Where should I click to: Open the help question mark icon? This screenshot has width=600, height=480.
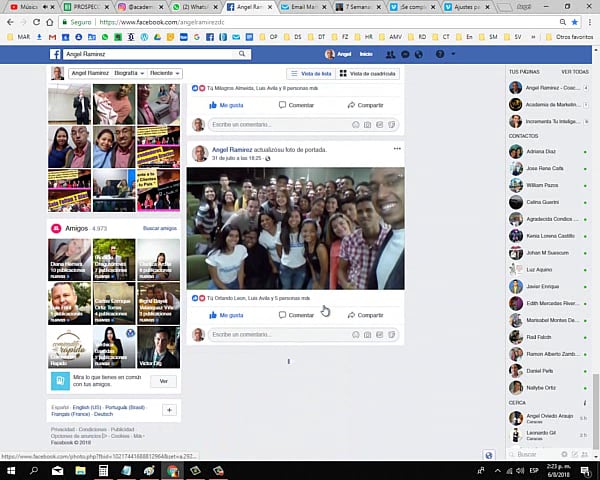click(x=440, y=54)
